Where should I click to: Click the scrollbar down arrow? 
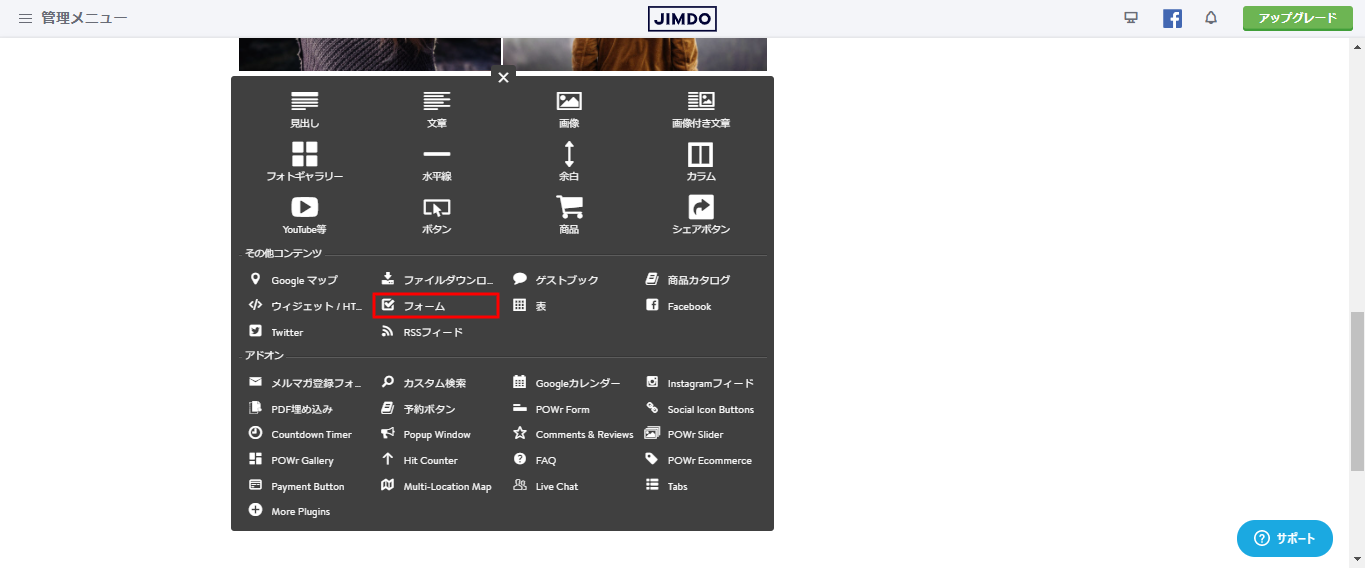point(1357,559)
